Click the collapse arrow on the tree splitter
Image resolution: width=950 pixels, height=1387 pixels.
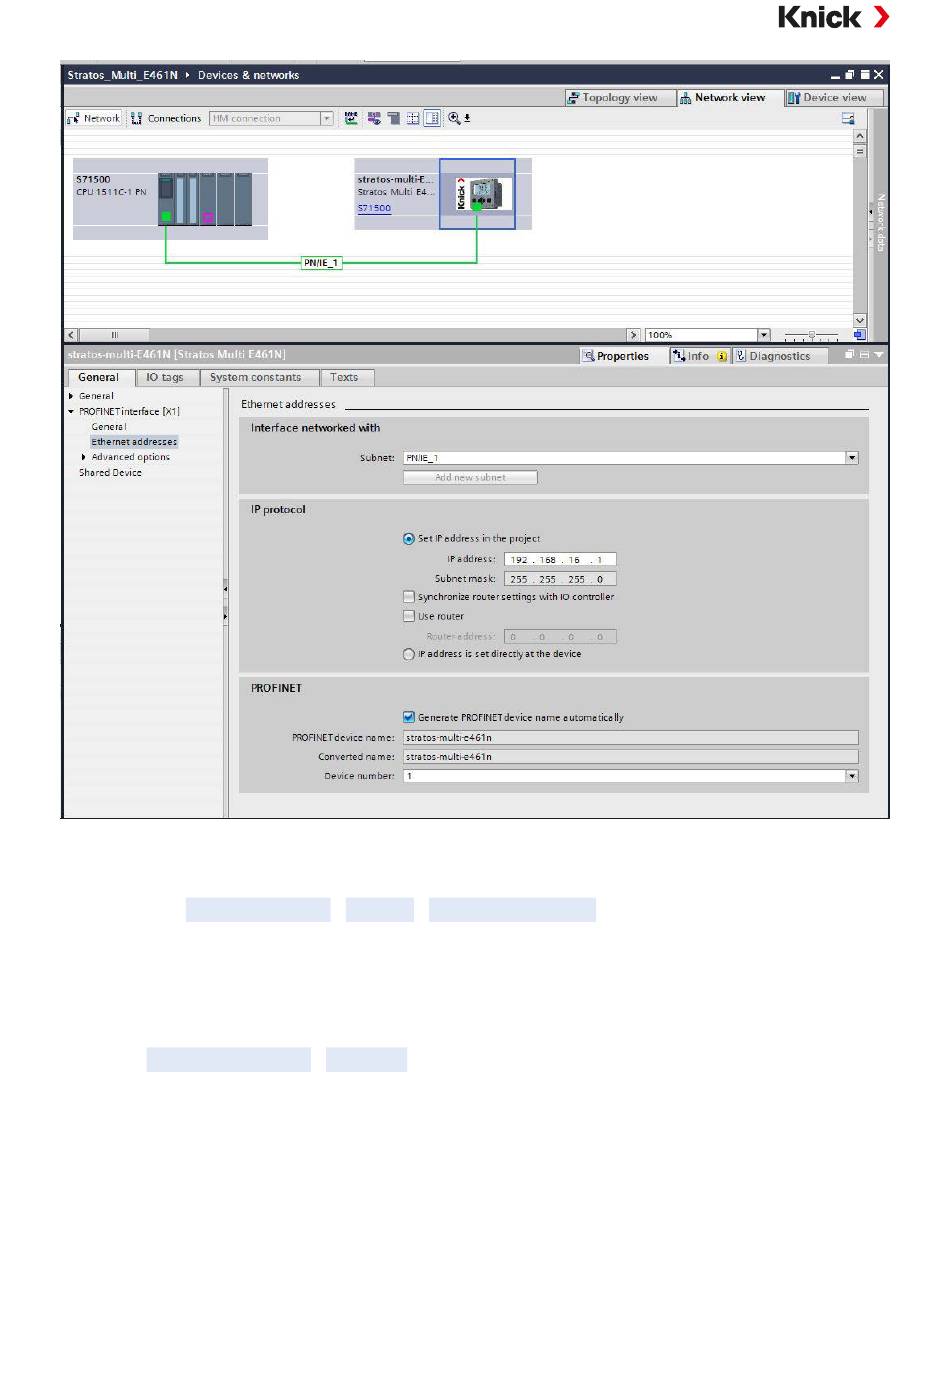(225, 590)
